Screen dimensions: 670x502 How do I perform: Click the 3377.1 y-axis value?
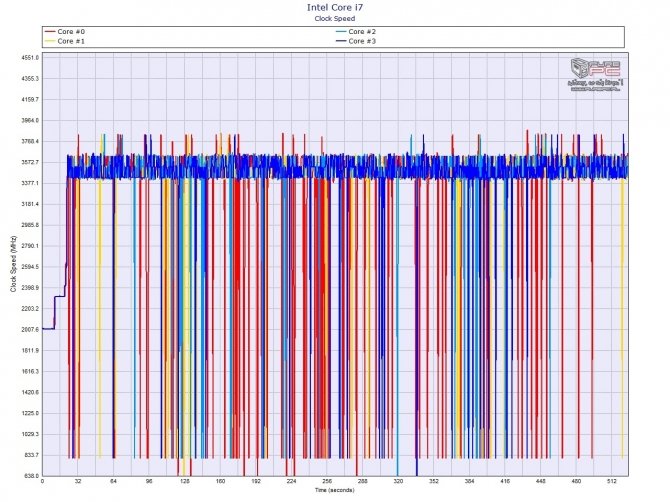[x=30, y=183]
